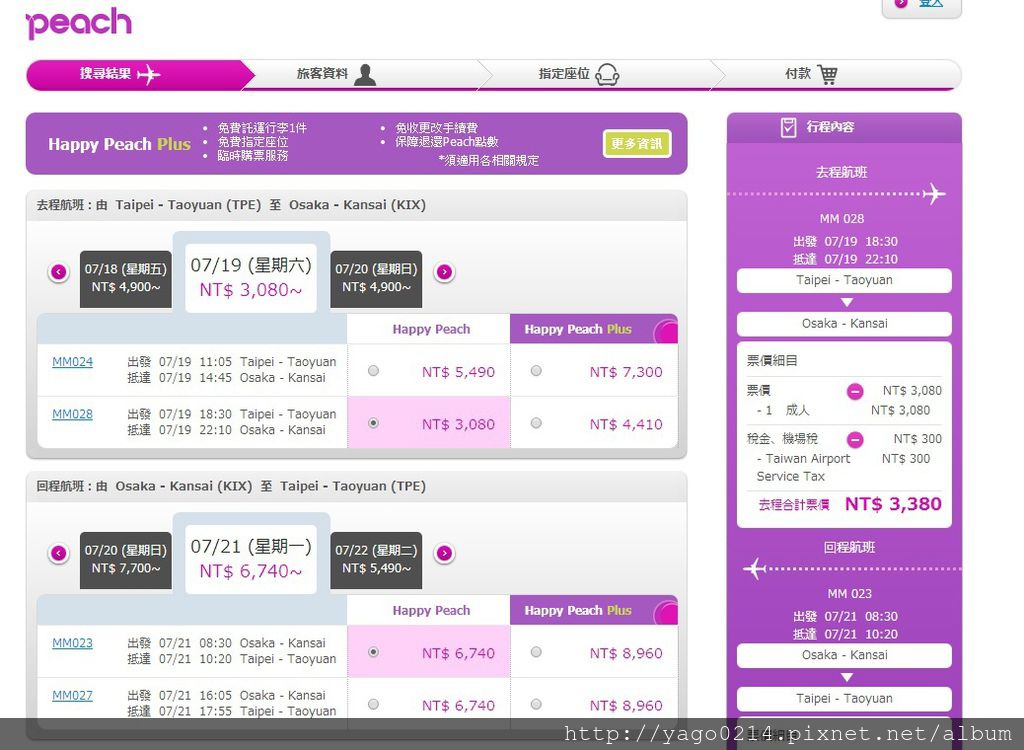Select Happy Peach NT$ 6,740 for MM027
The image size is (1024, 750).
(x=373, y=704)
